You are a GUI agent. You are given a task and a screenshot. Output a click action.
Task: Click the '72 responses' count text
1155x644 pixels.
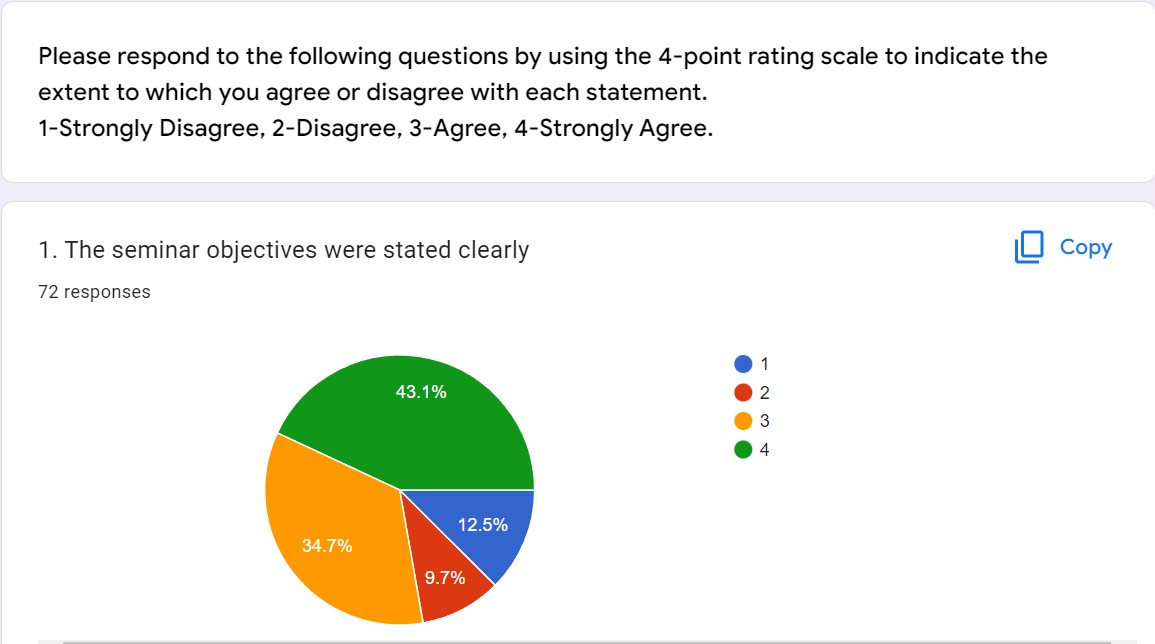point(94,292)
